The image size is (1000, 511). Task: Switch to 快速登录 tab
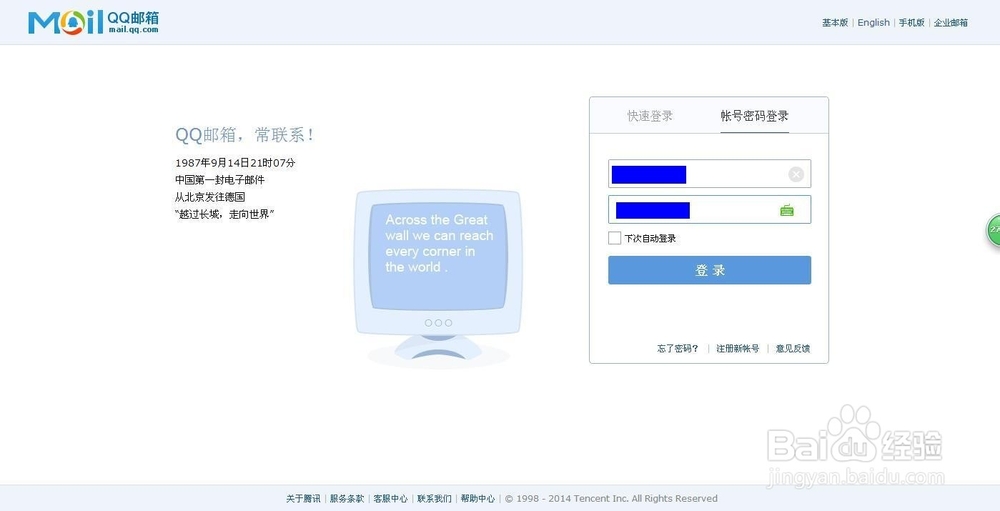coord(650,116)
